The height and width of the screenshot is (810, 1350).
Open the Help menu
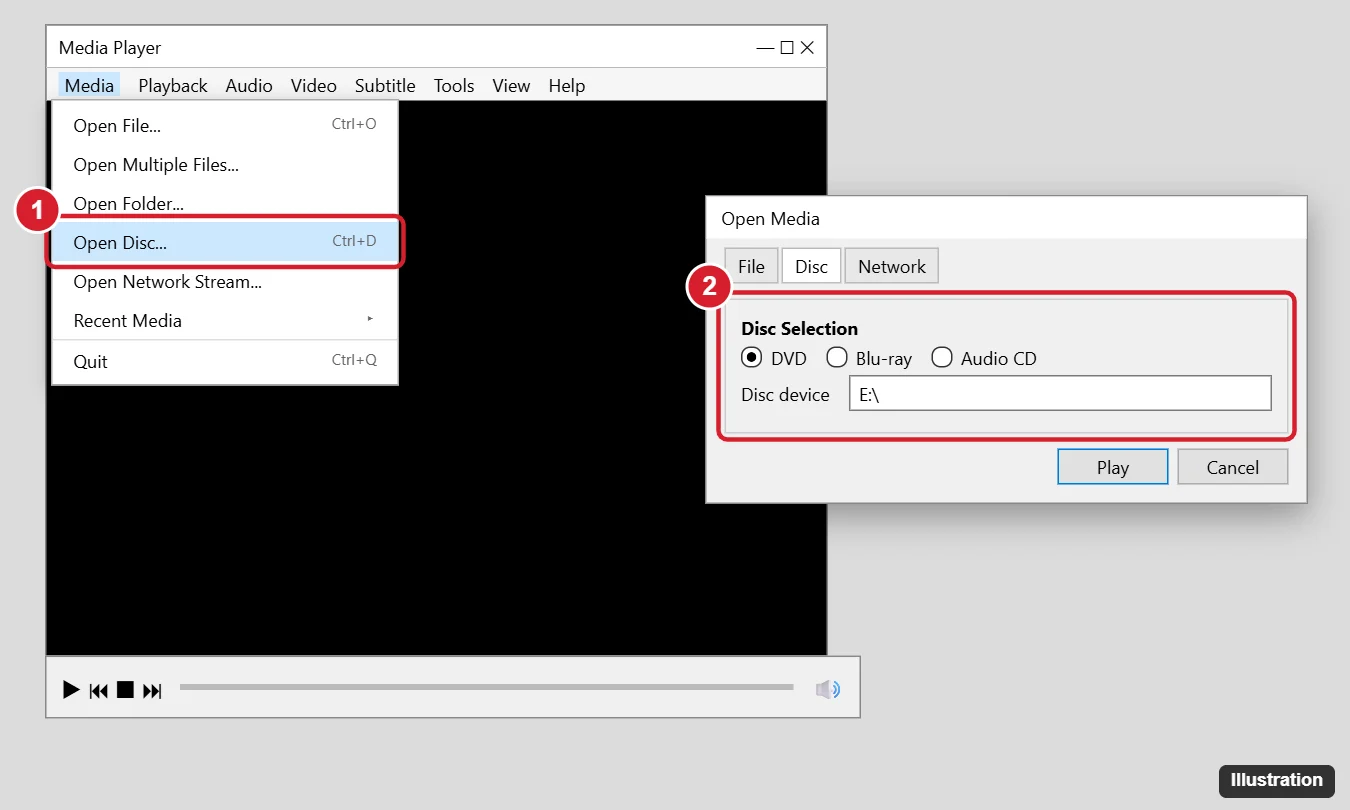pos(567,85)
